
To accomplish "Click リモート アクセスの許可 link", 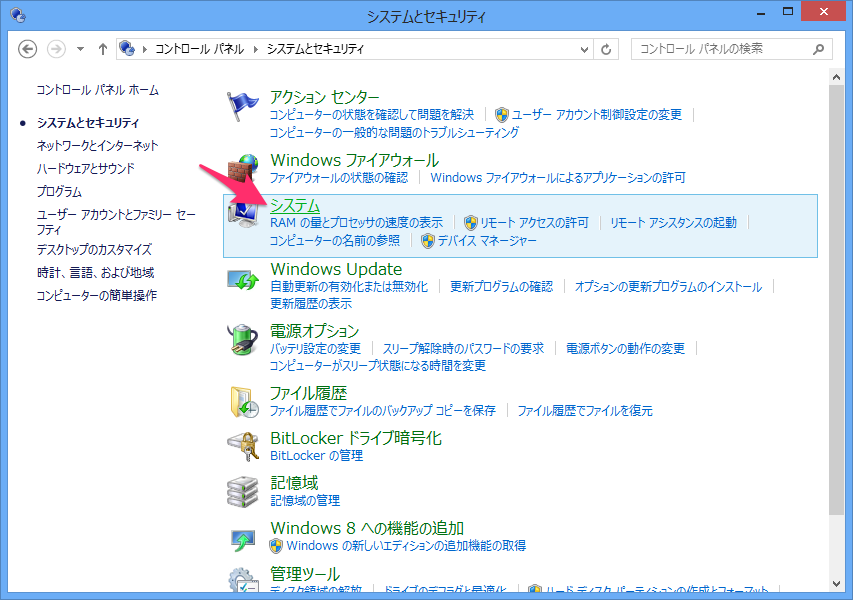I will point(534,222).
